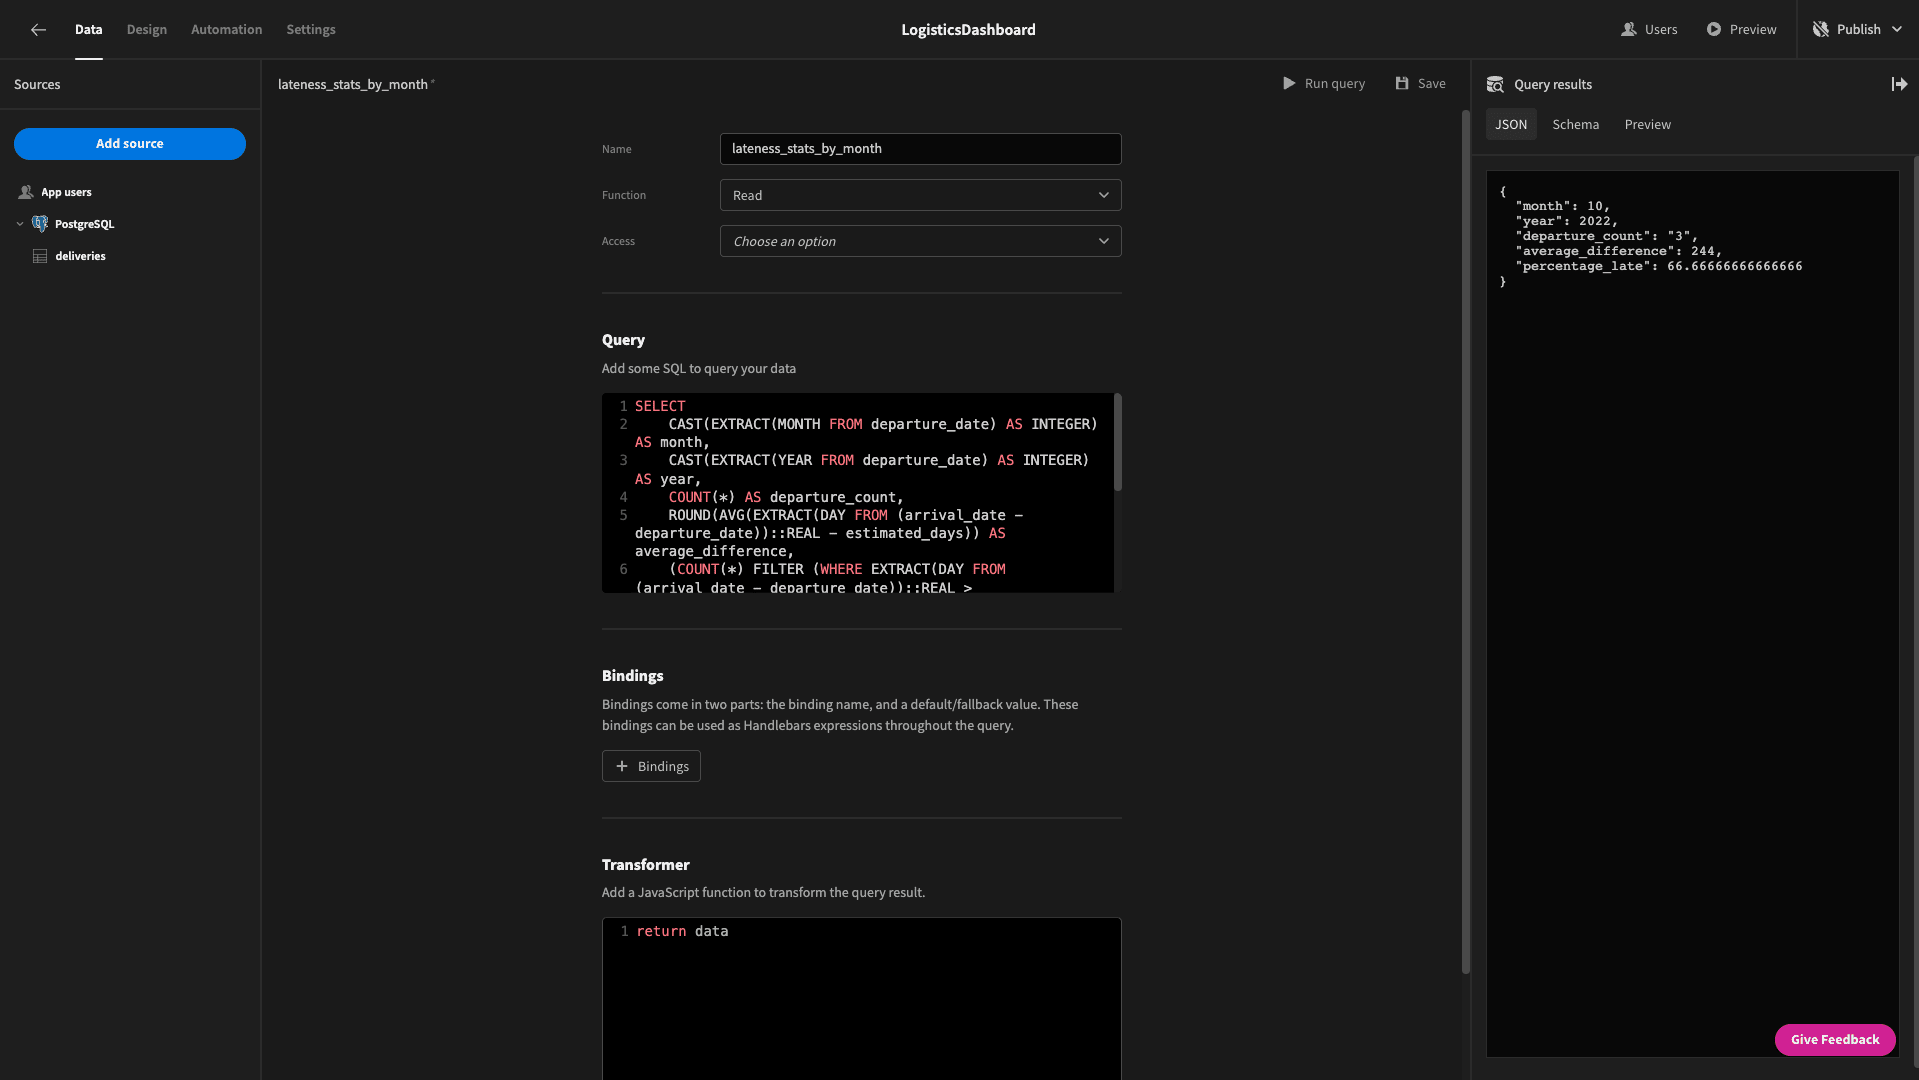The height and width of the screenshot is (1080, 1919).
Task: Click the Publish rocket icon
Action: [1821, 30]
